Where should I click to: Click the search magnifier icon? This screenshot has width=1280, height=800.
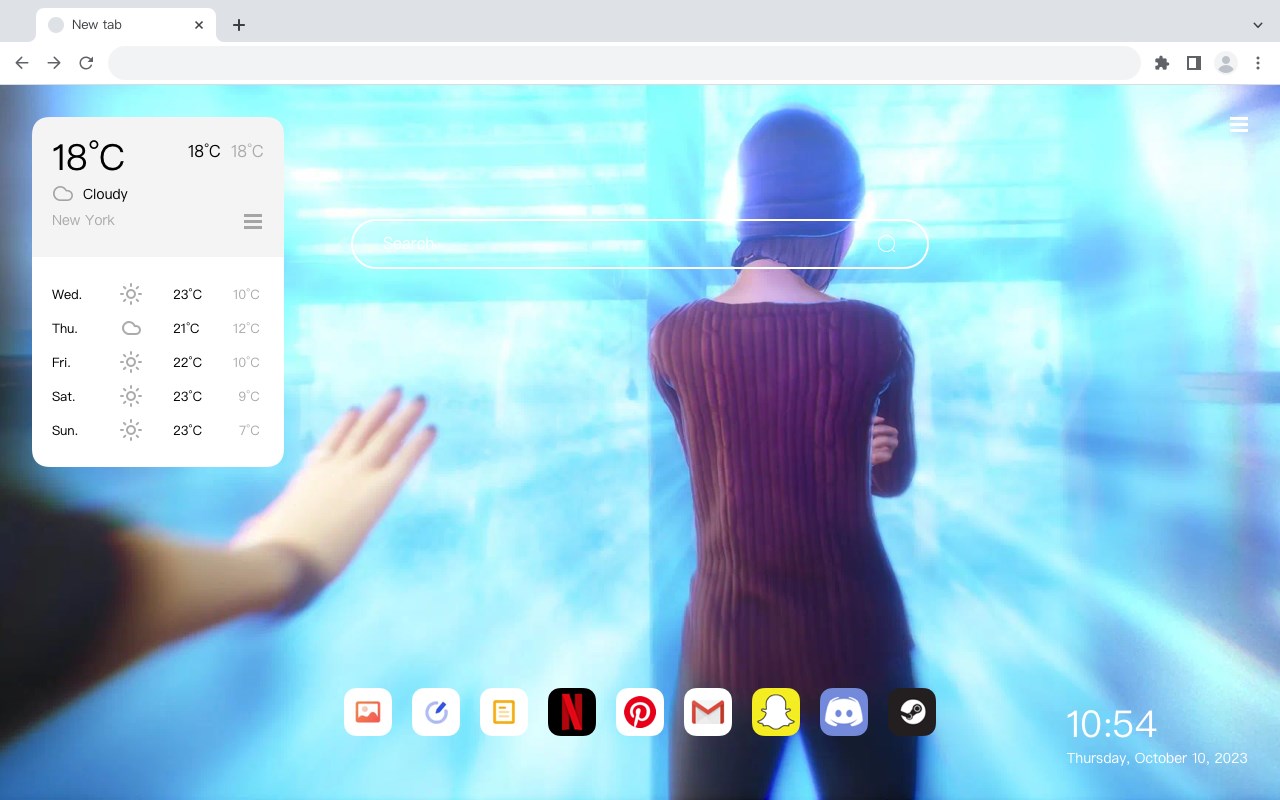coord(887,244)
